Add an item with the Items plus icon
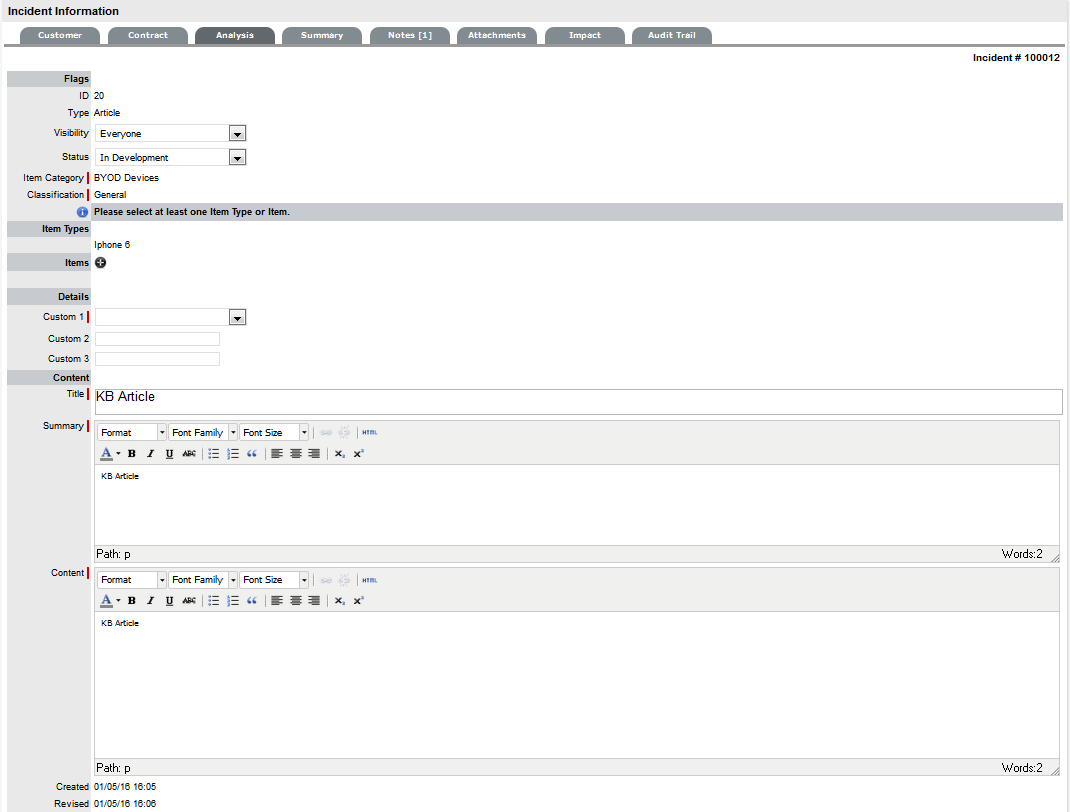 (x=100, y=263)
